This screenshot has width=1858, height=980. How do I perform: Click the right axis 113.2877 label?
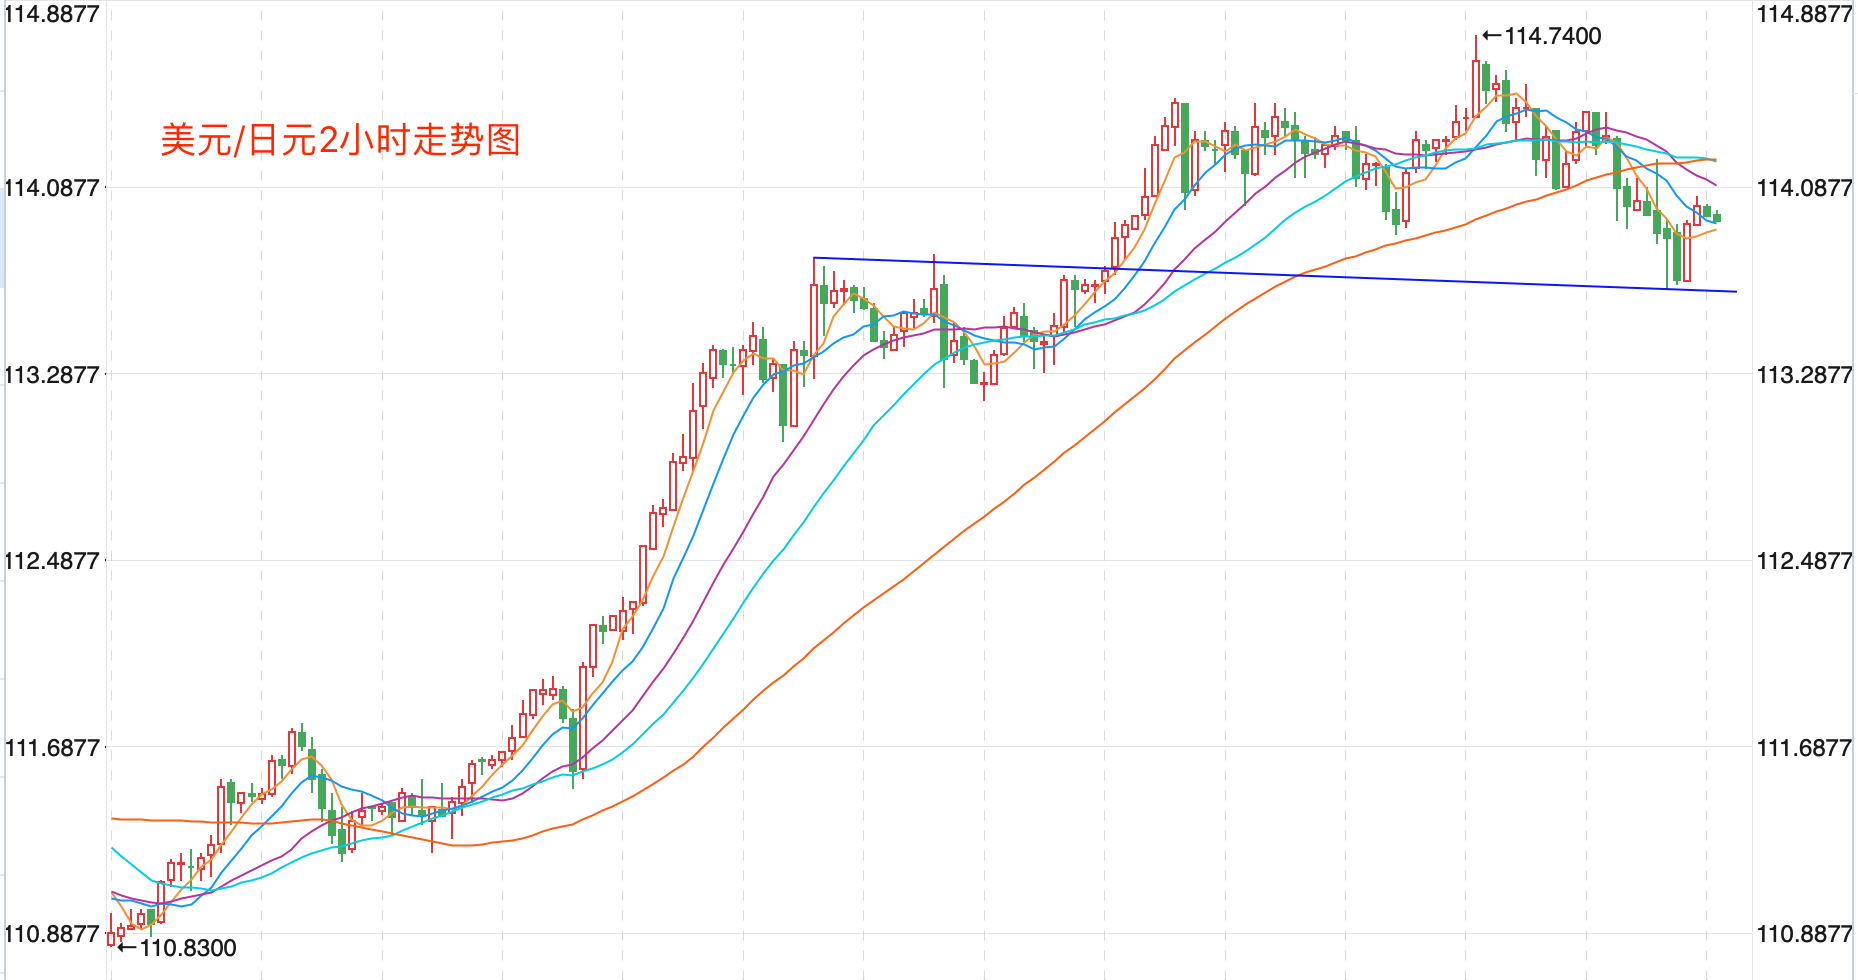(1804, 375)
